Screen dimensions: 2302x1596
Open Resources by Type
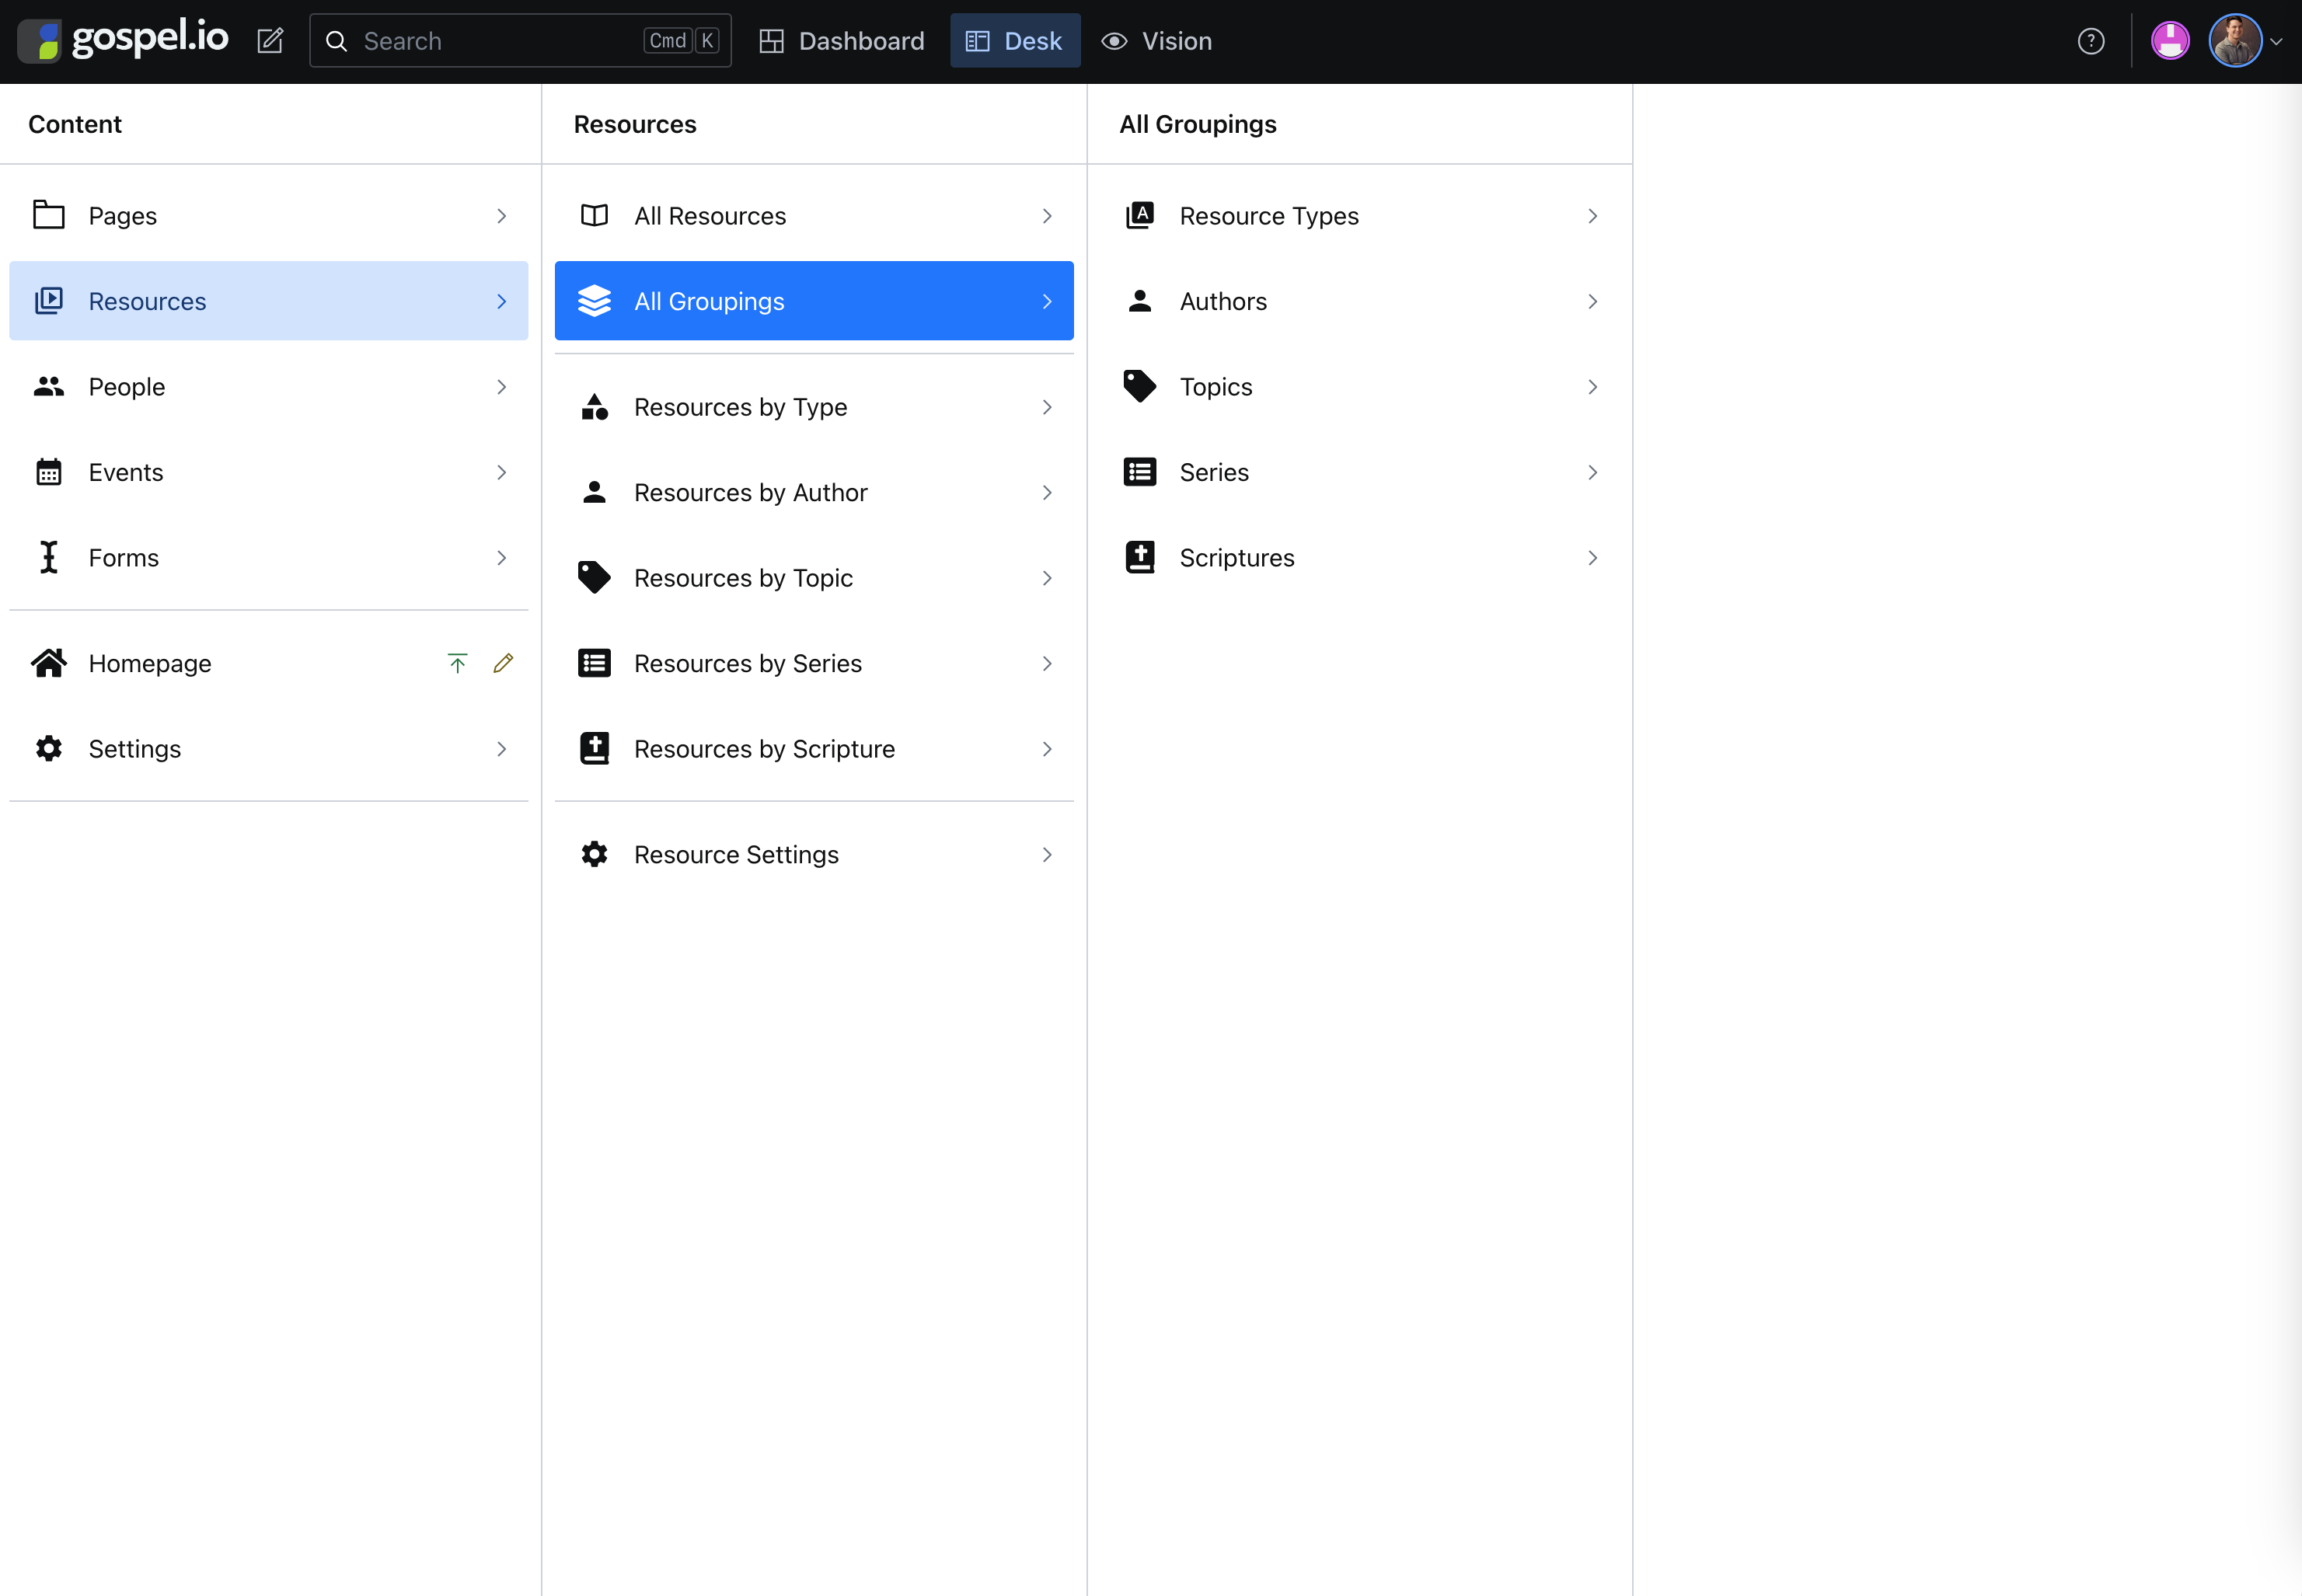(x=814, y=406)
